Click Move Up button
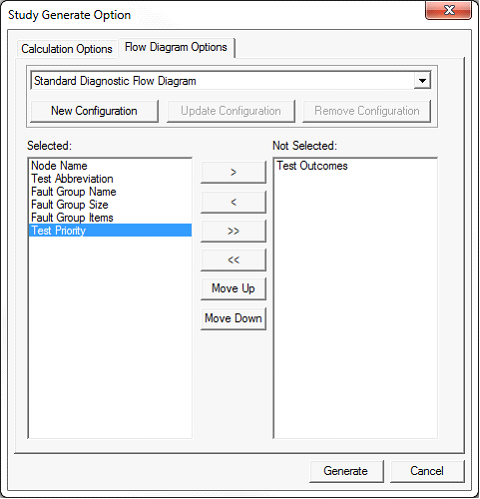480x499 pixels. (233, 288)
